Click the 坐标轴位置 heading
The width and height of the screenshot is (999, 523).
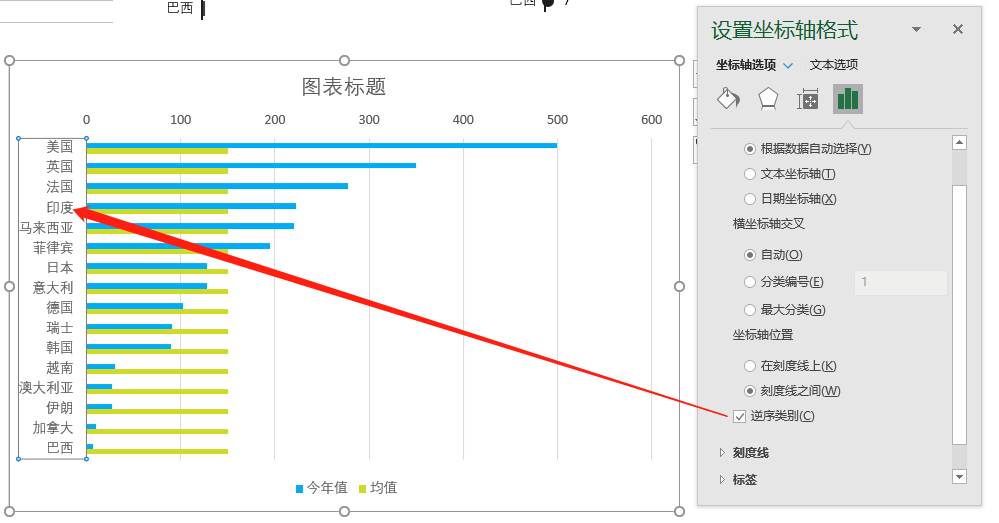coord(763,334)
